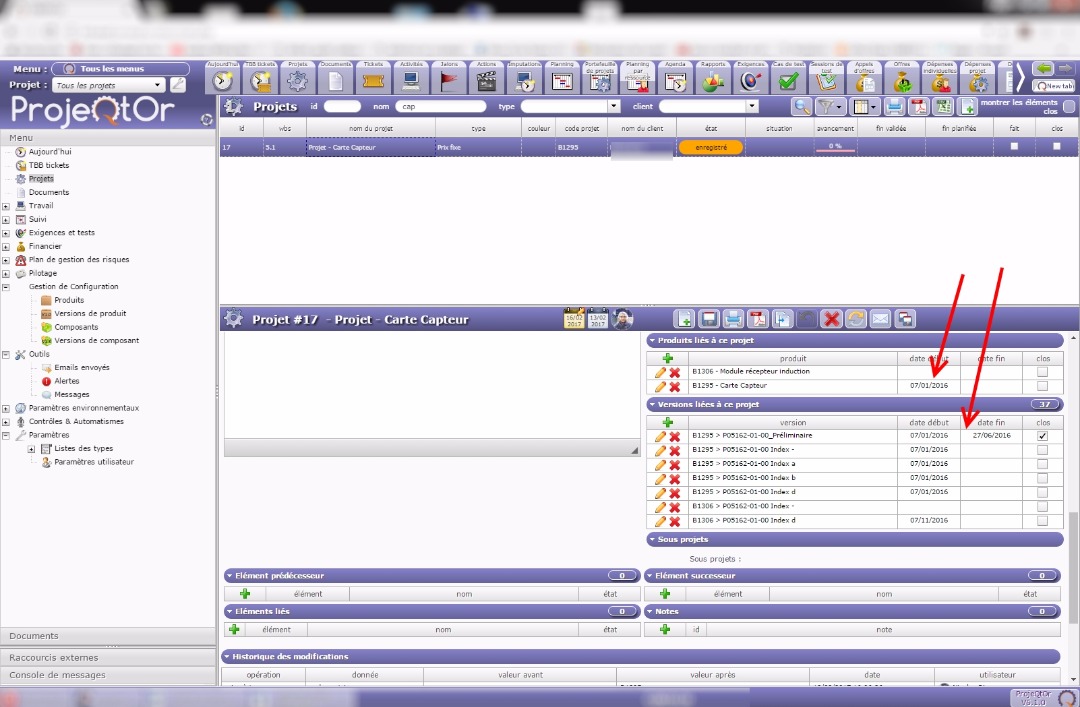Click the orange 'enregistré' status badge
The height and width of the screenshot is (707, 1080).
click(x=710, y=147)
